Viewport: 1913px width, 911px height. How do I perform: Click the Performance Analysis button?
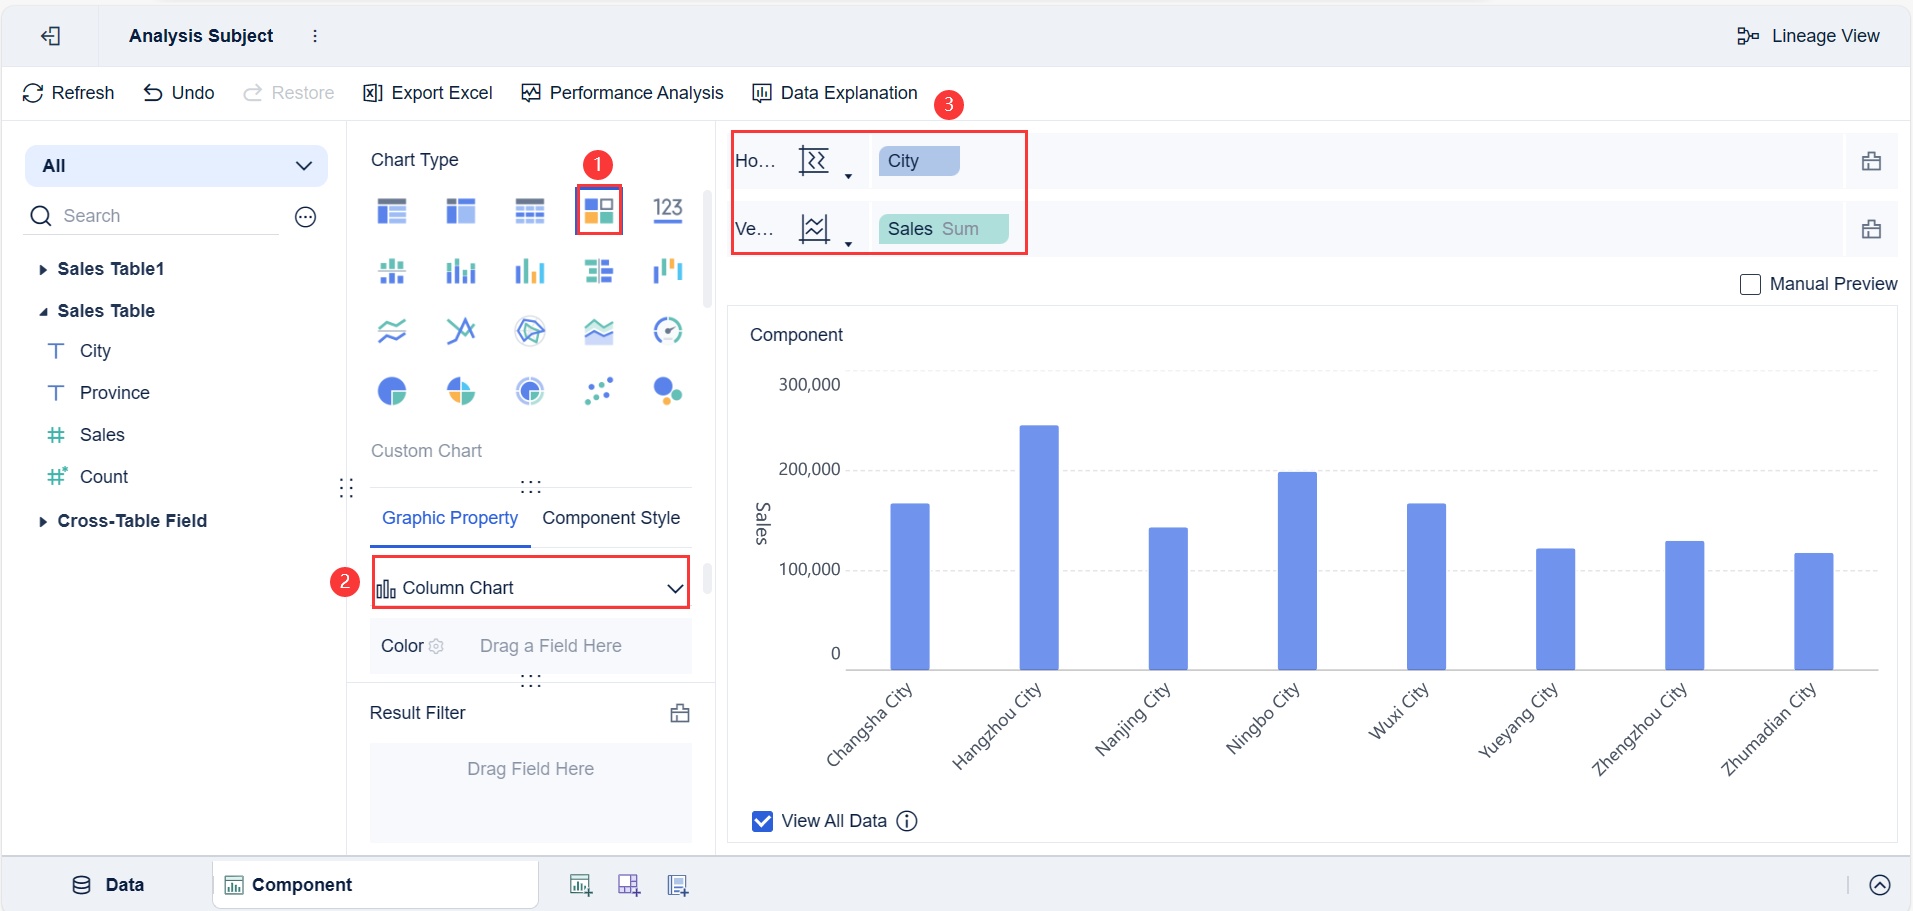click(622, 93)
